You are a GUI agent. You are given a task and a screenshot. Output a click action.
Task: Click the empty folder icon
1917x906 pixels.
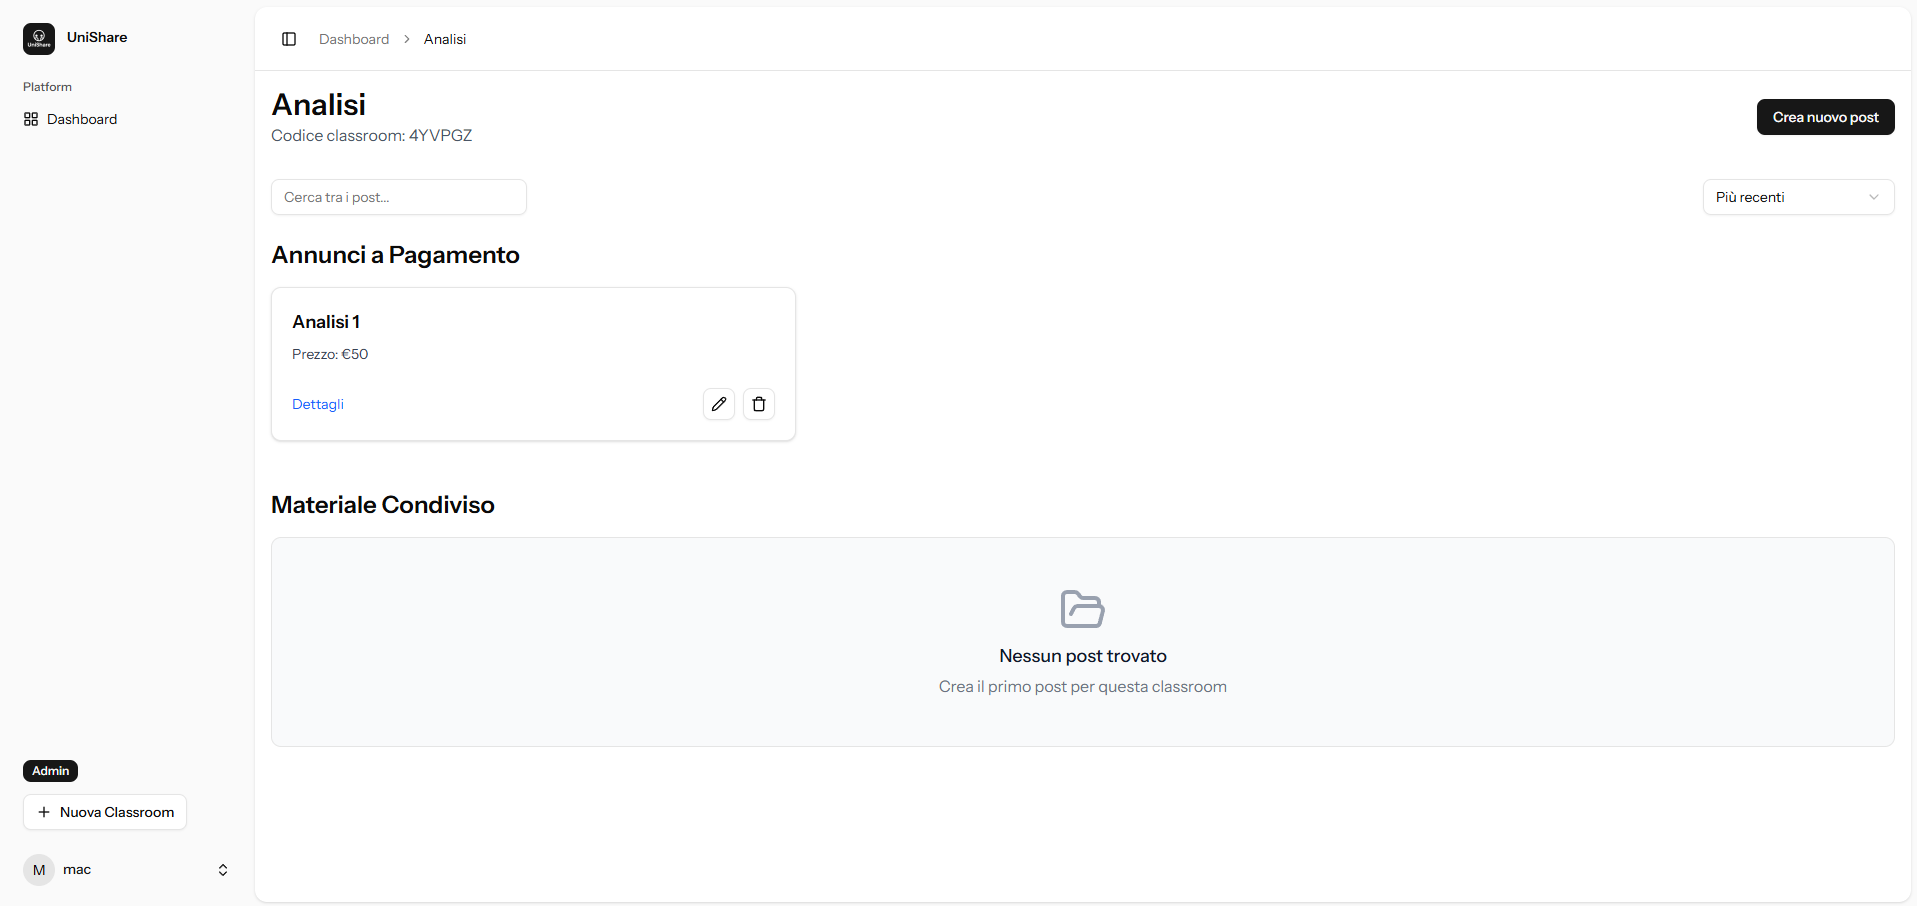tap(1082, 609)
